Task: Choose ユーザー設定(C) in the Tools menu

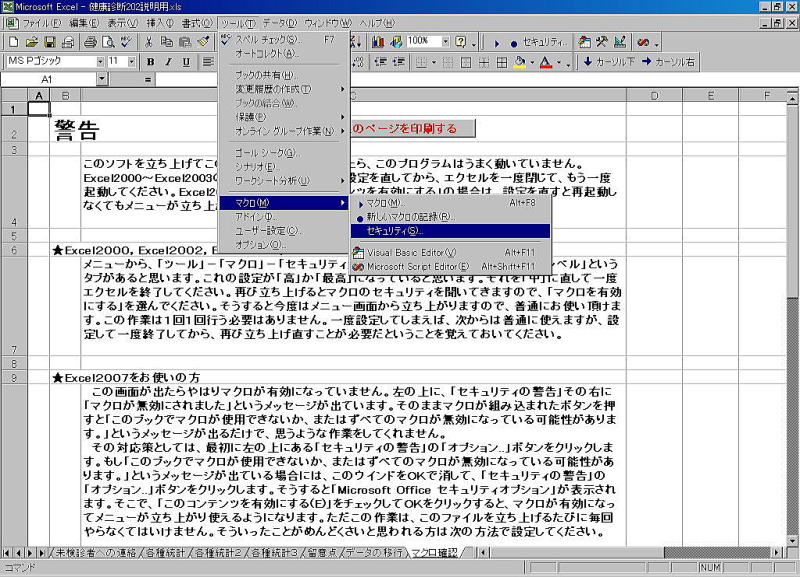Action: (x=284, y=231)
